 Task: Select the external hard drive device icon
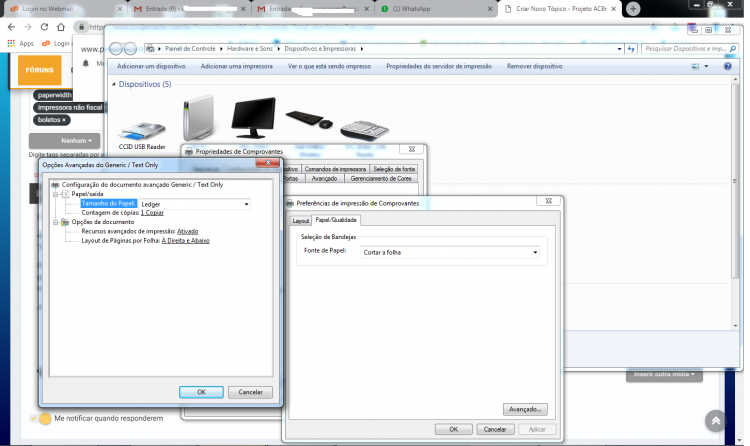pos(199,118)
